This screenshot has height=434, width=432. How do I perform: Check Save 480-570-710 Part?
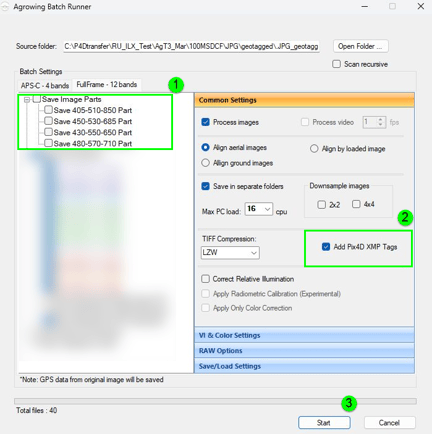(48, 143)
